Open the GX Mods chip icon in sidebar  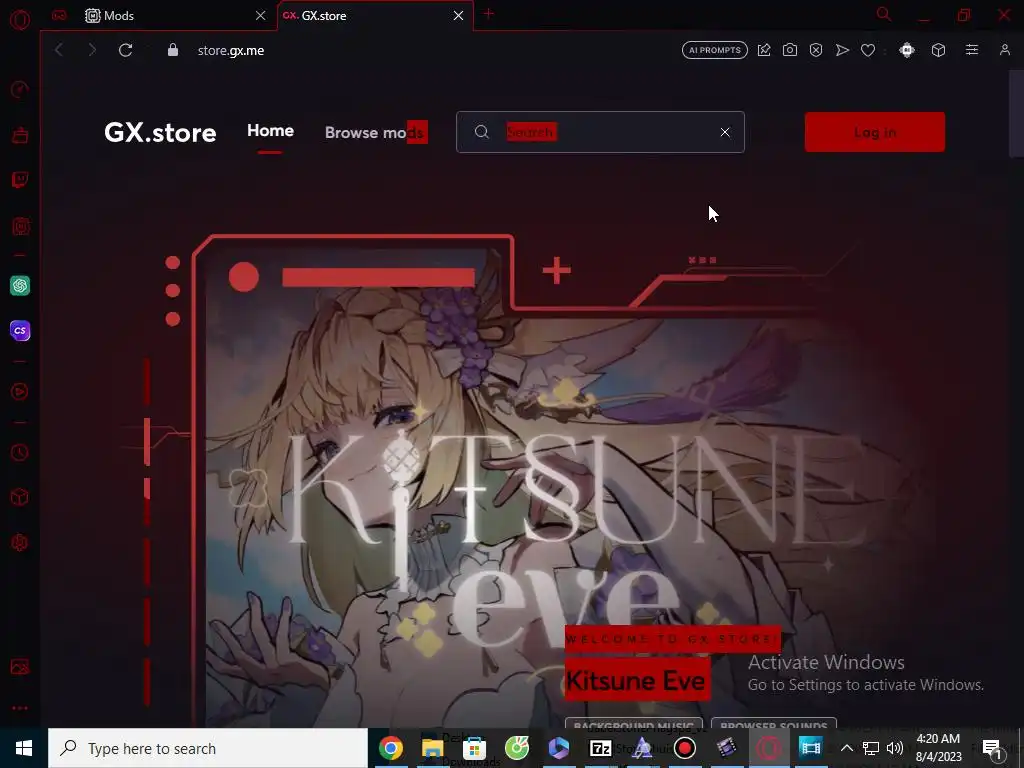tap(20, 226)
